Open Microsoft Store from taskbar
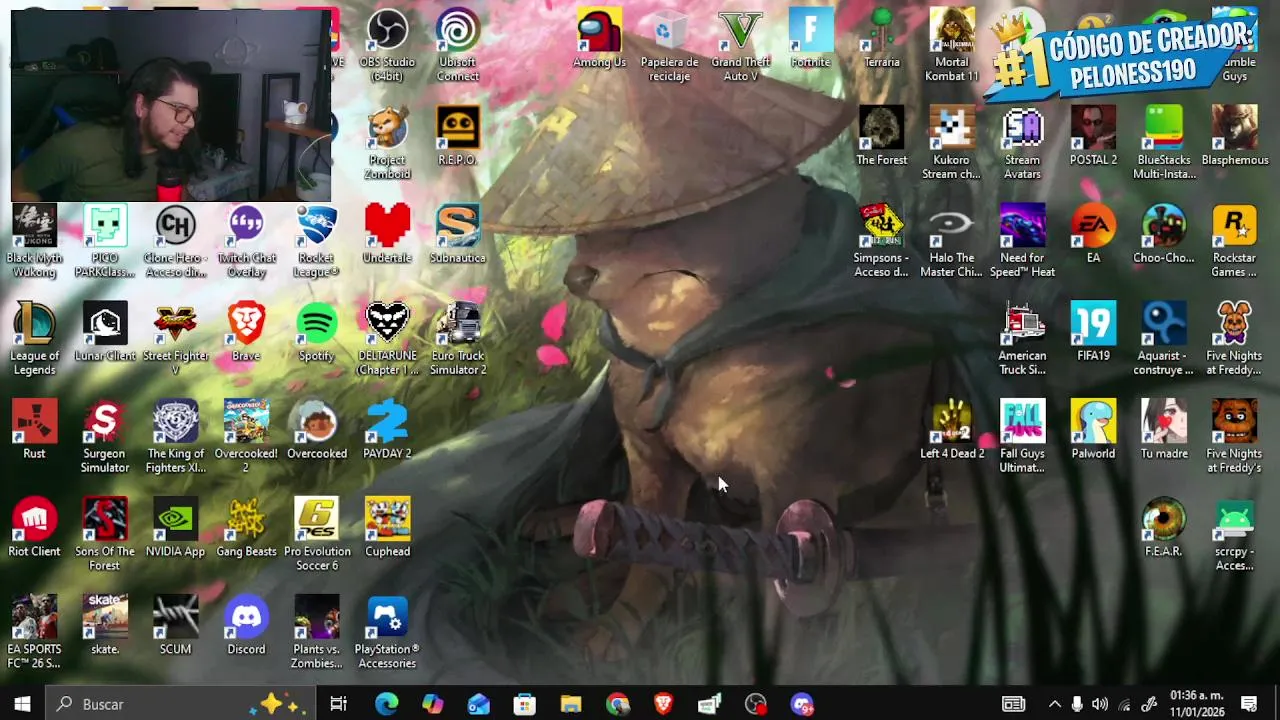 pos(524,704)
